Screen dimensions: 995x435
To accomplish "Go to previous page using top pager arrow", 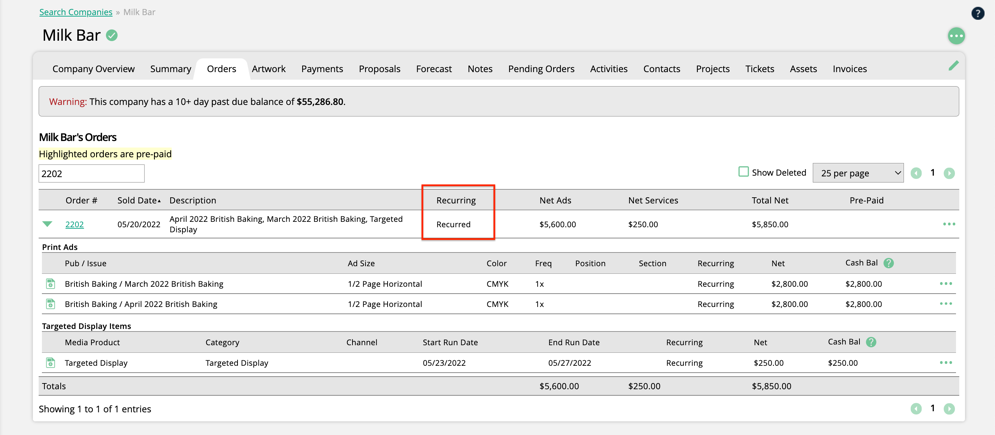I will (916, 173).
